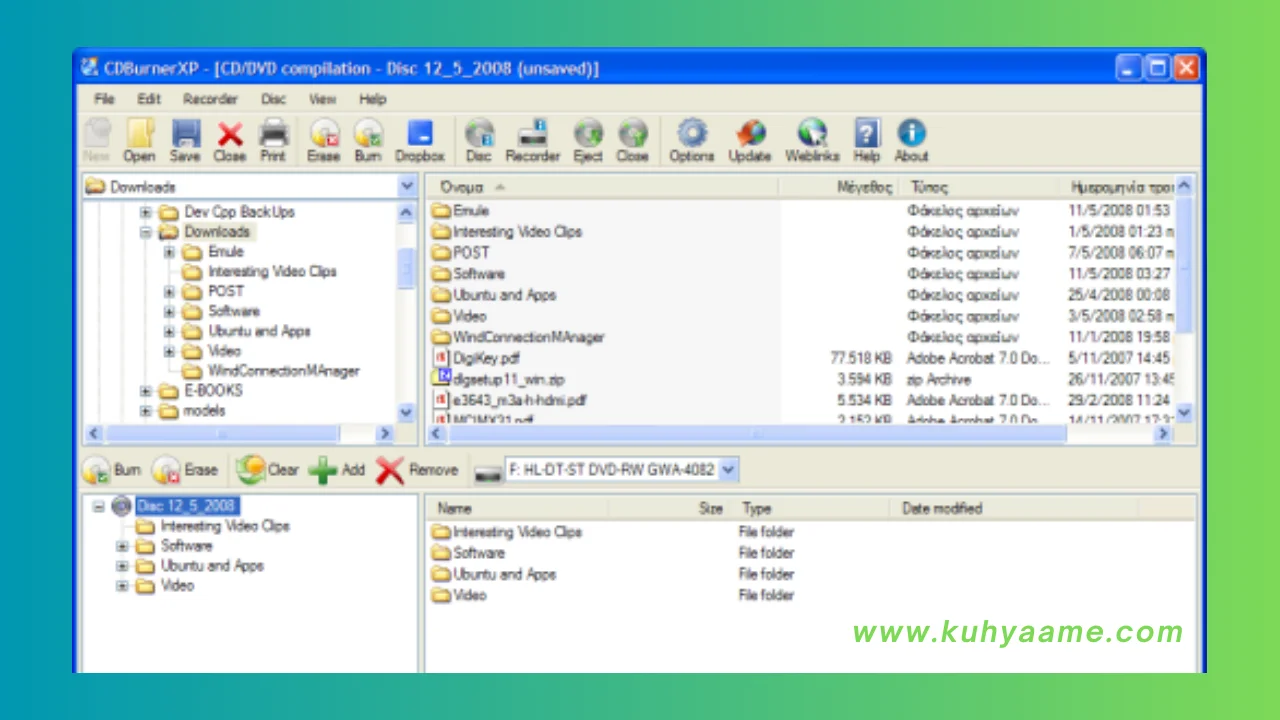Image resolution: width=1280 pixels, height=720 pixels.
Task: Expand Ubuntu and Apps in compilation tree
Action: (x=122, y=566)
